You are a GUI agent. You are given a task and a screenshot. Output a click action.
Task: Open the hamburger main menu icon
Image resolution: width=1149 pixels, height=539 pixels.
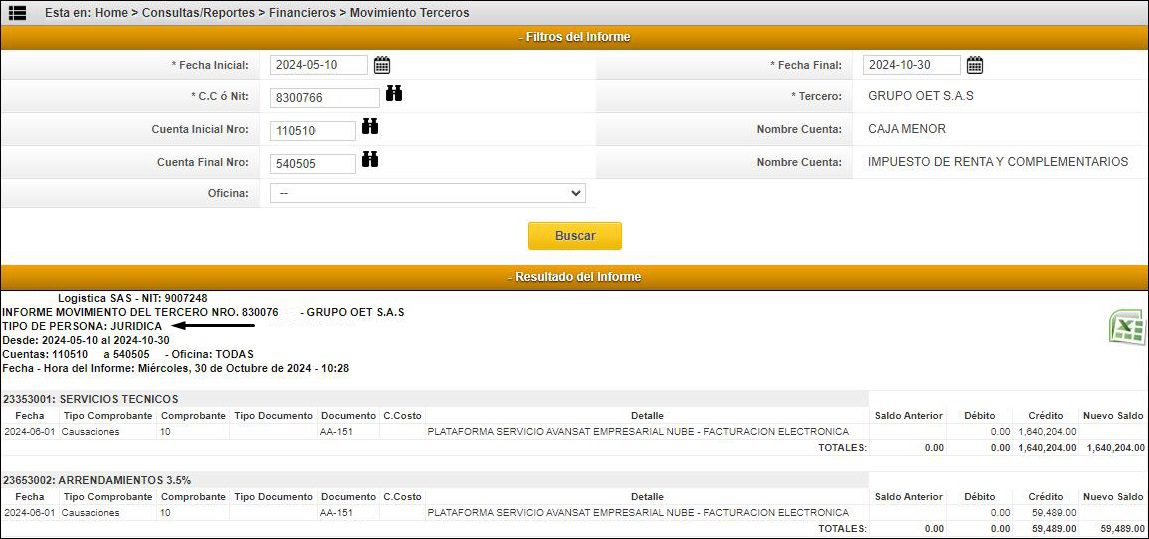pyautogui.click(x=17, y=13)
